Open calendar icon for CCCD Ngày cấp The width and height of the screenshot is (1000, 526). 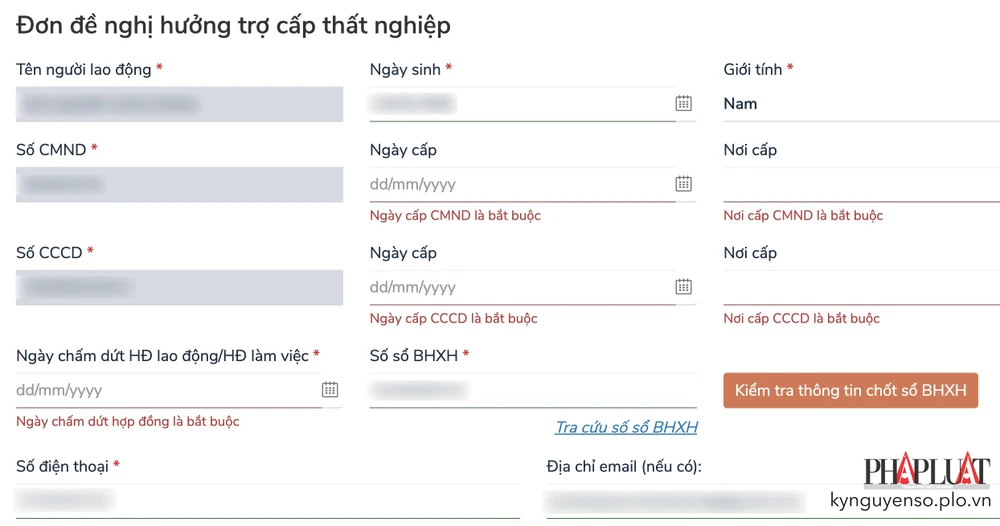(683, 287)
